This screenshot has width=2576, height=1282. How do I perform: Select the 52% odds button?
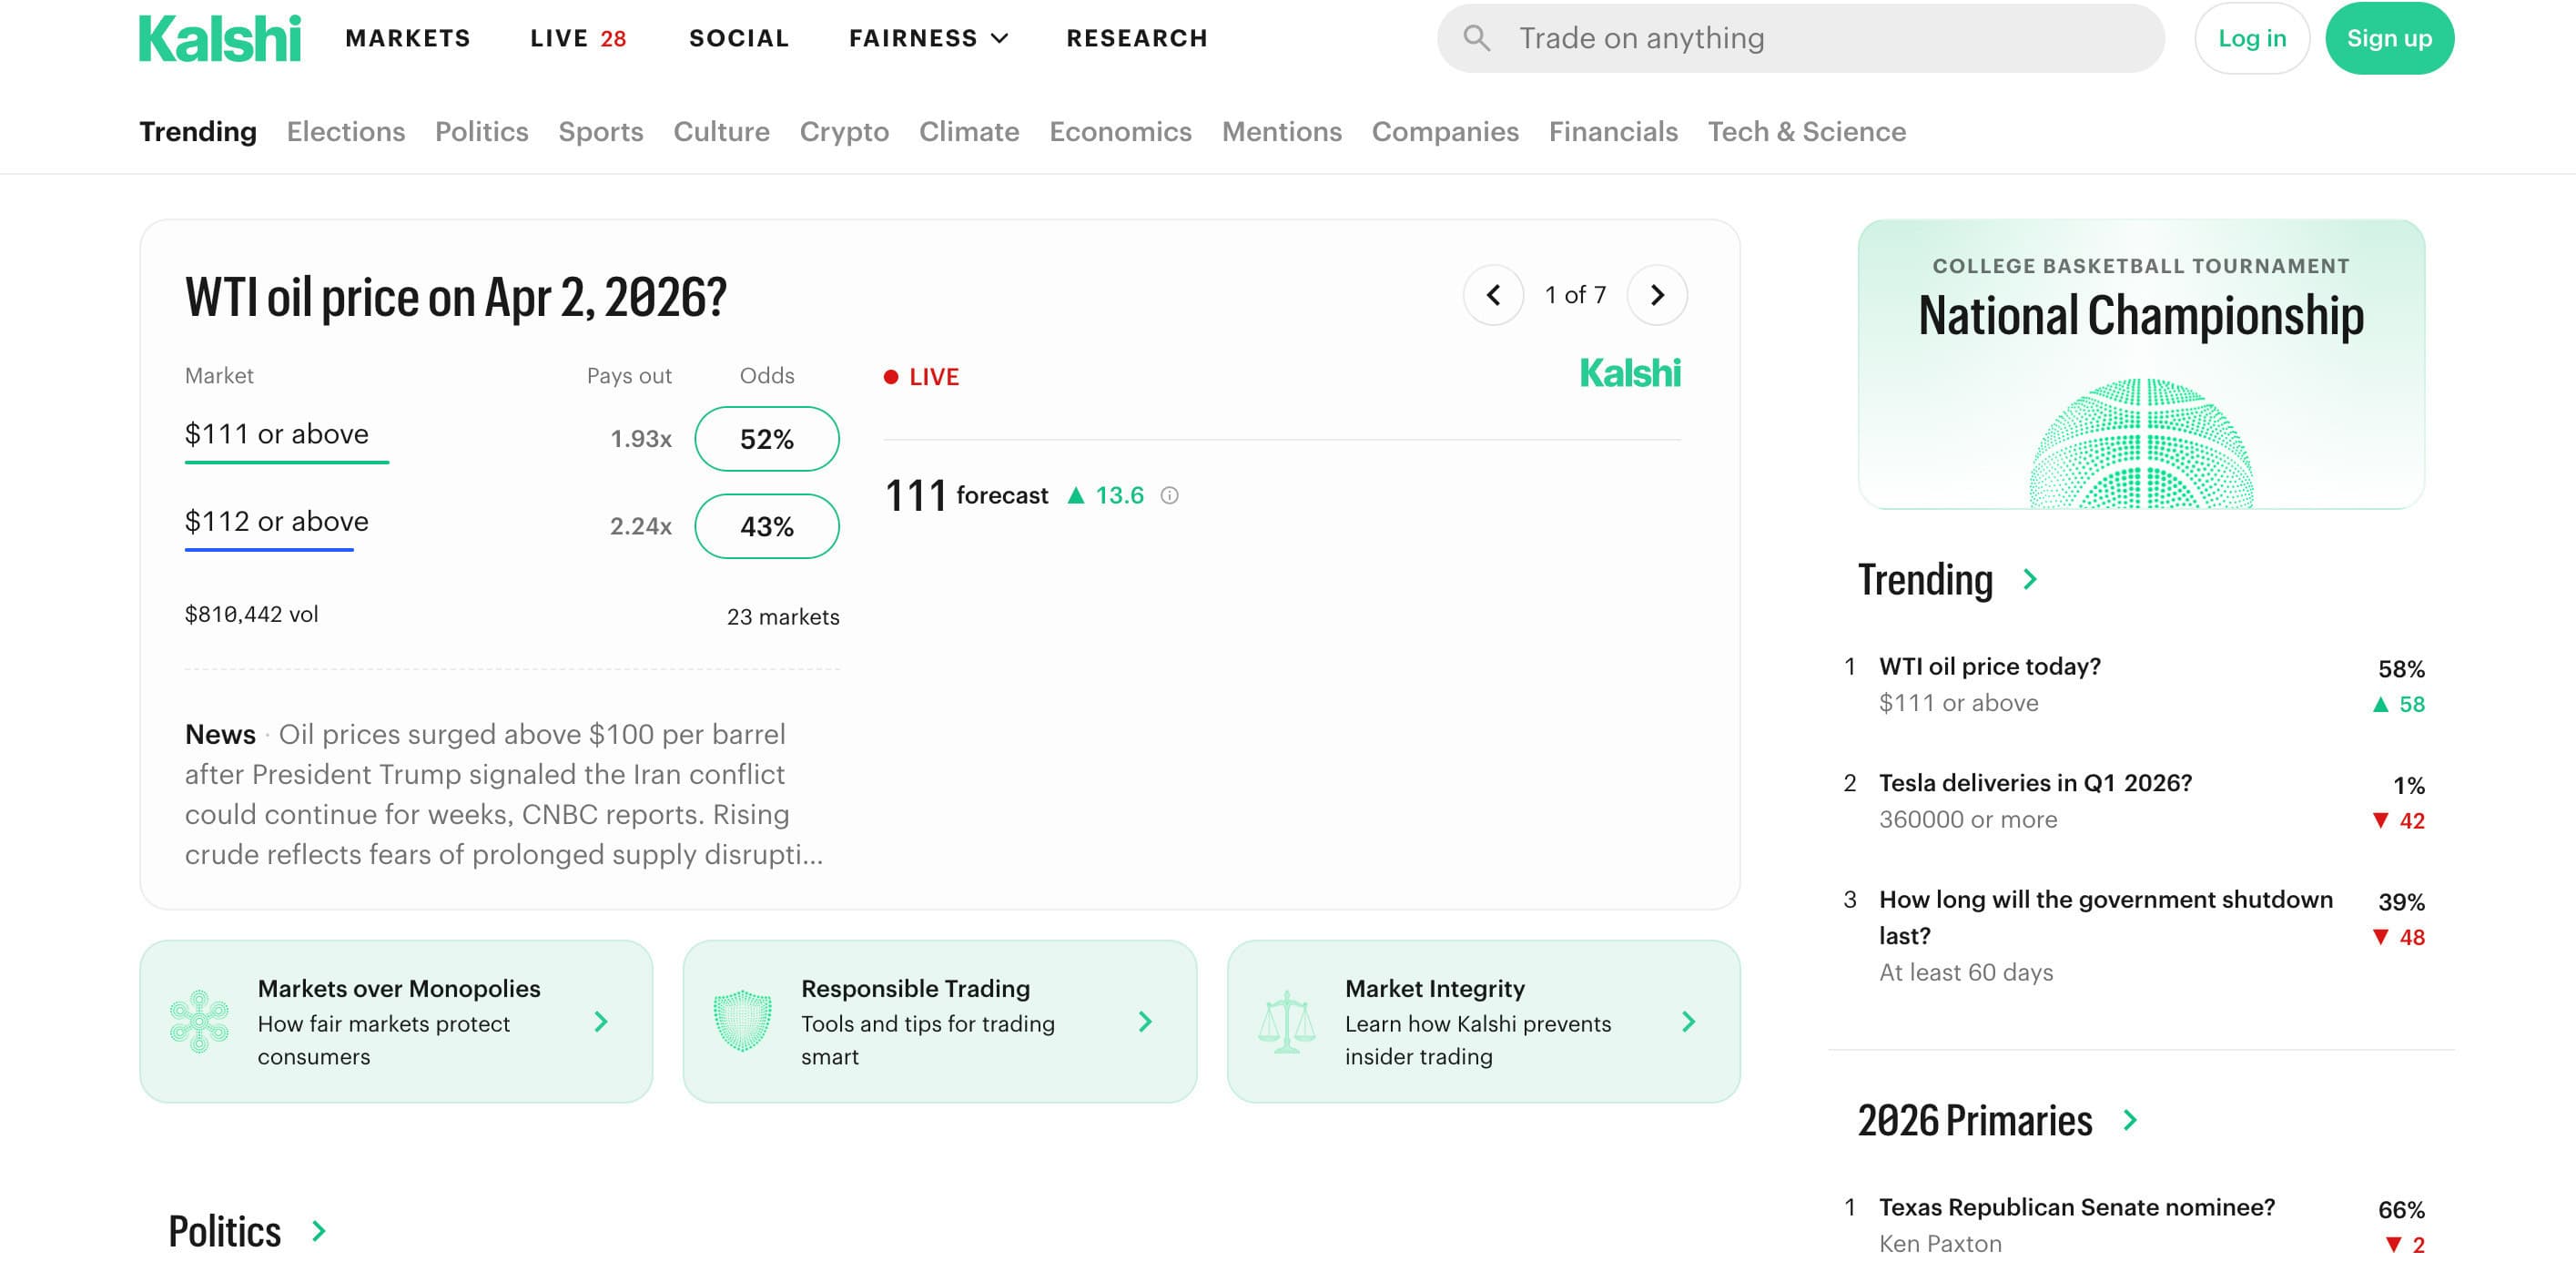pyautogui.click(x=766, y=439)
